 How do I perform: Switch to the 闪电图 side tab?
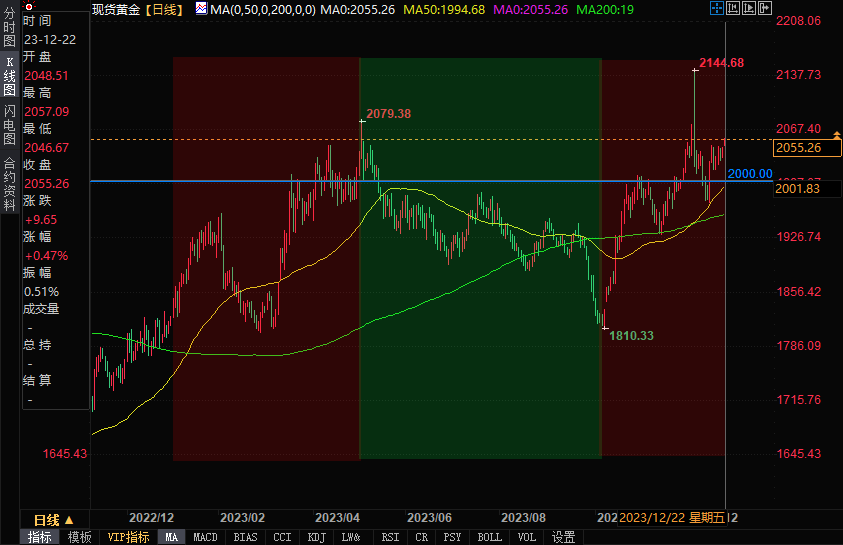click(x=9, y=124)
